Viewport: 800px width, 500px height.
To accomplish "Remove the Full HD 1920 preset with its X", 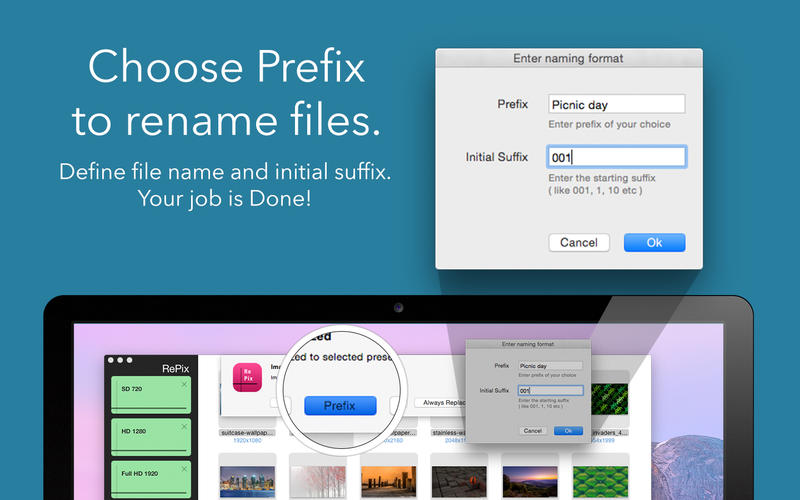I will 184,469.
